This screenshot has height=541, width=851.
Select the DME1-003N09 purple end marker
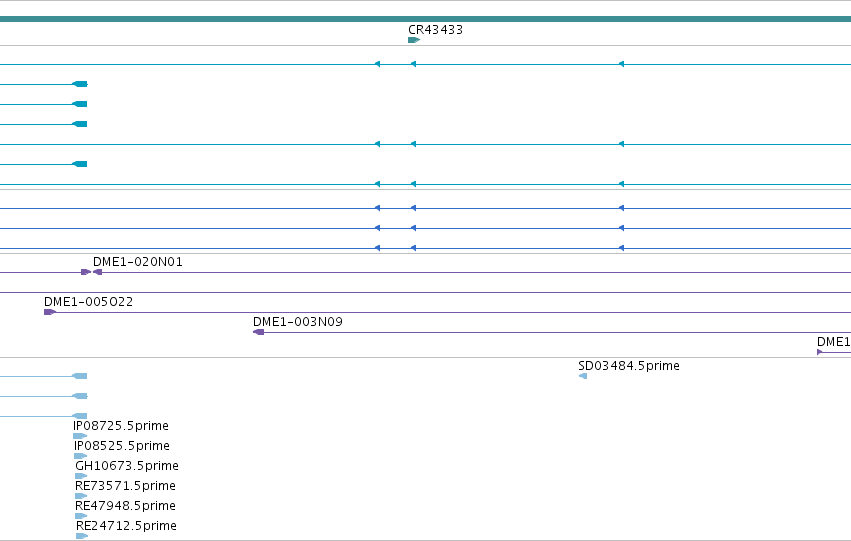pyautogui.click(x=258, y=332)
